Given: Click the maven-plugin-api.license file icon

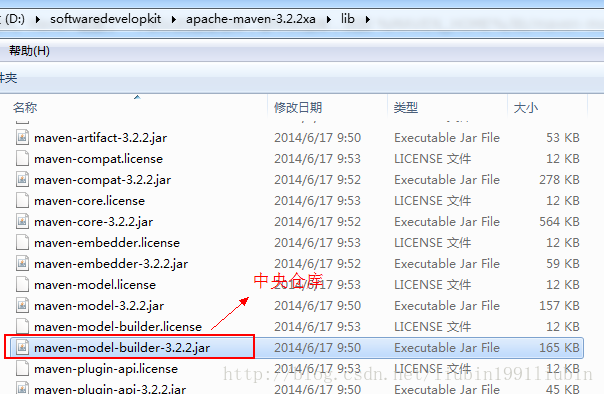Looking at the screenshot, I should pyautogui.click(x=22, y=369).
